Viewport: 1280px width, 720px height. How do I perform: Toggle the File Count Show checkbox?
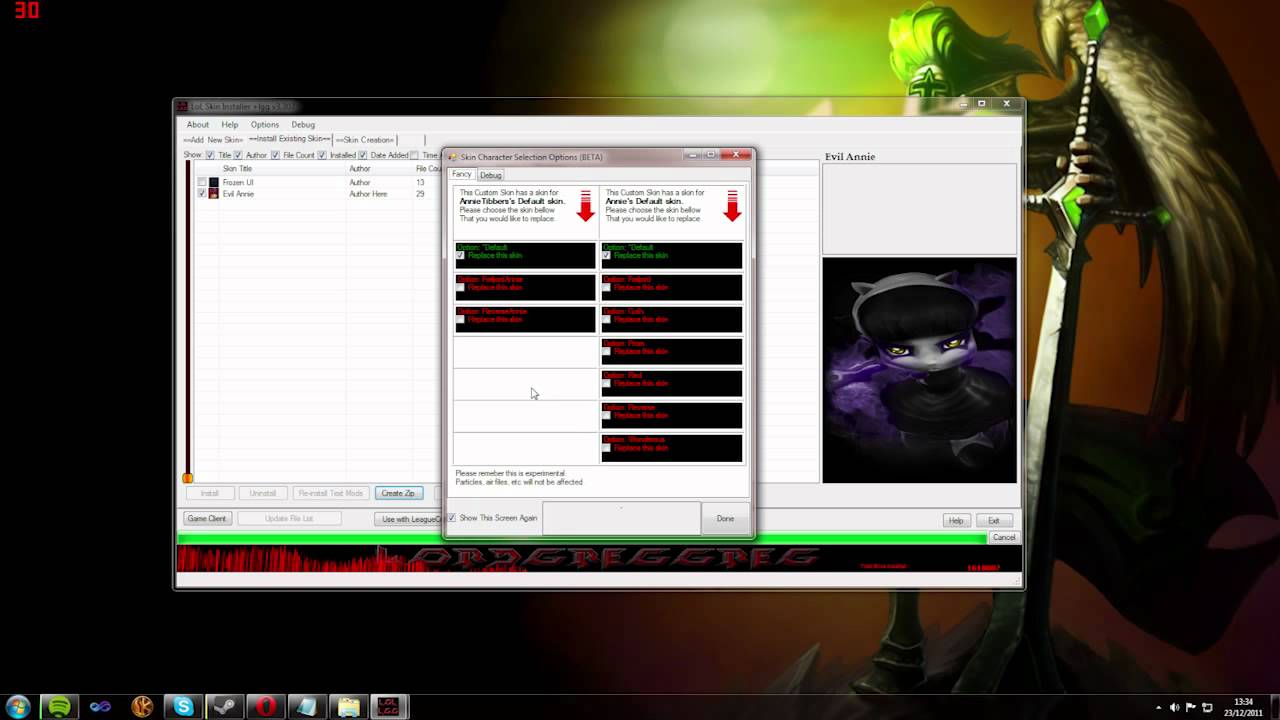pyautogui.click(x=275, y=155)
